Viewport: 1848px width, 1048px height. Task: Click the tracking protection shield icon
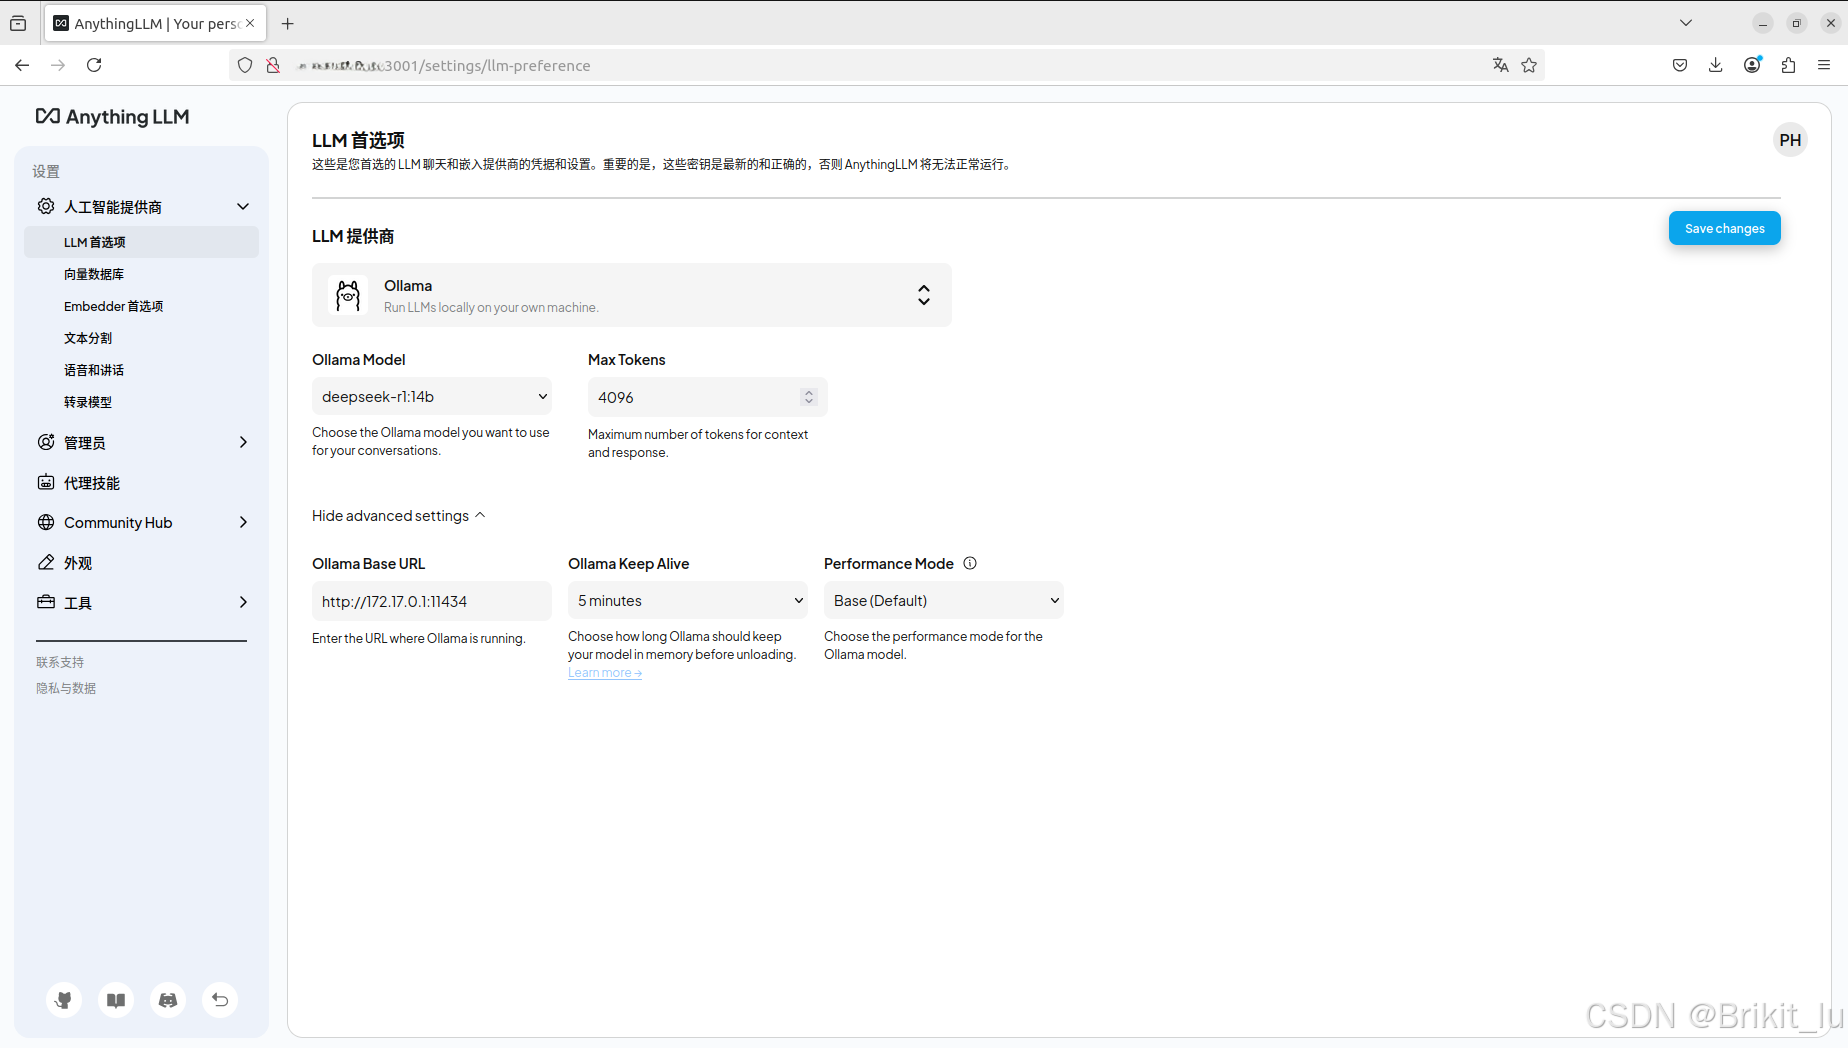point(245,65)
